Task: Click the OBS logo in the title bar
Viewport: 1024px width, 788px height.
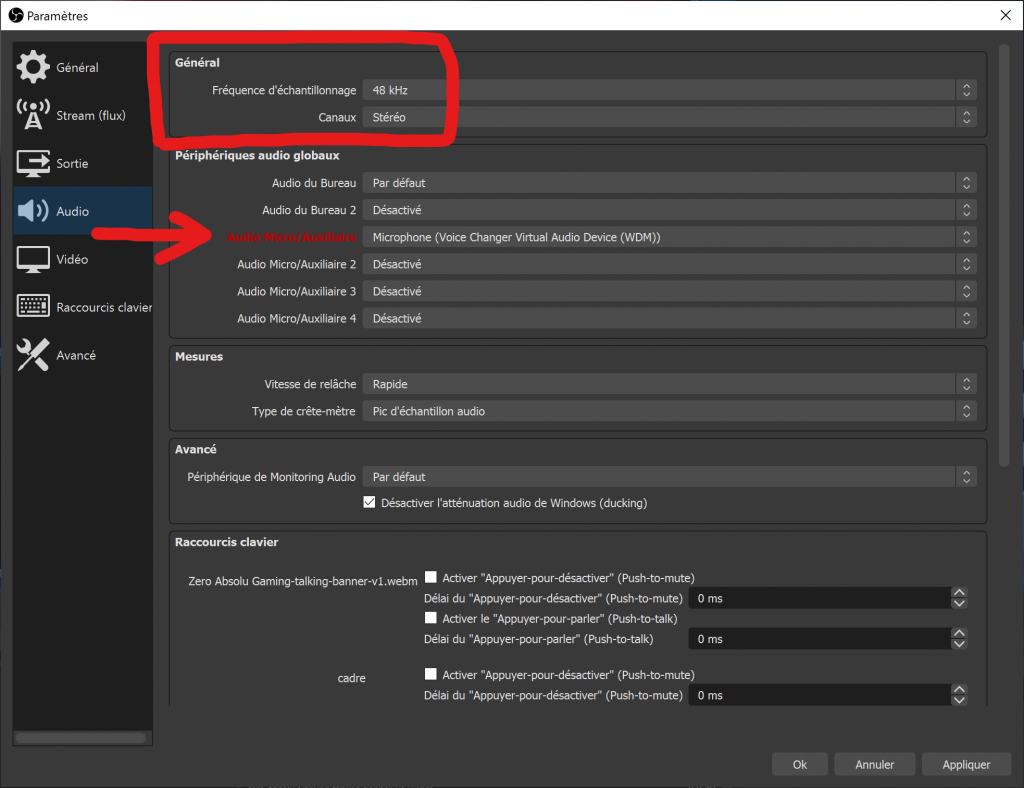Action: [x=14, y=15]
